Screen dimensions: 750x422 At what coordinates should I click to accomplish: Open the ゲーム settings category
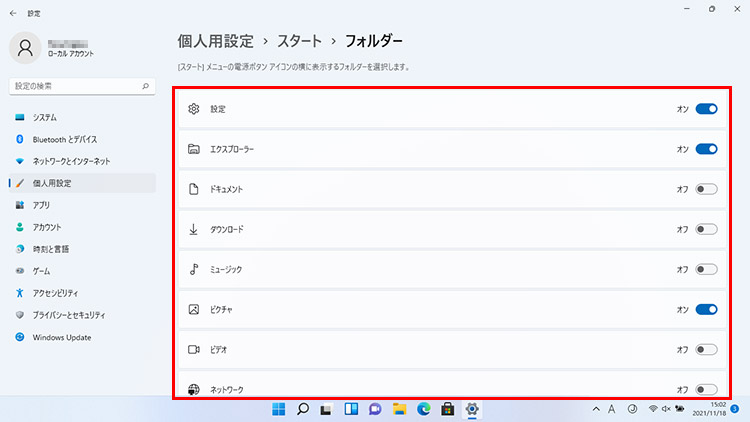pyautogui.click(x=43, y=271)
